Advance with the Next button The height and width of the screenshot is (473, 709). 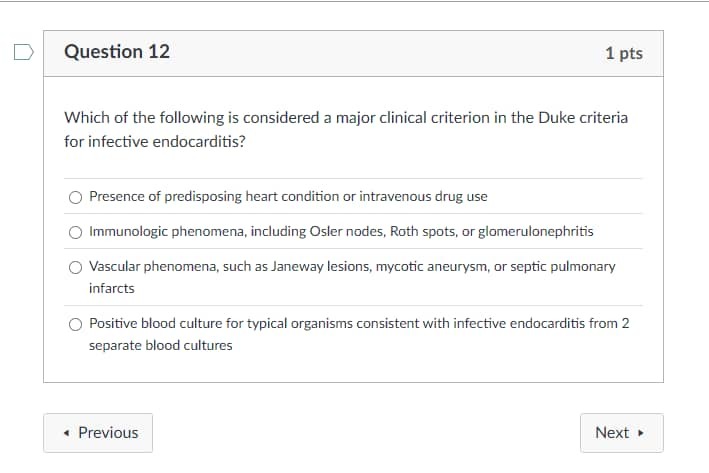622,433
